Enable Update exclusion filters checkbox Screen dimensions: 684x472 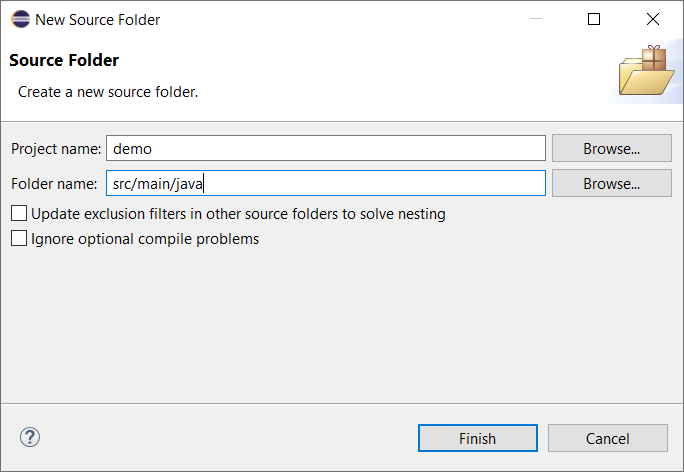tap(19, 213)
